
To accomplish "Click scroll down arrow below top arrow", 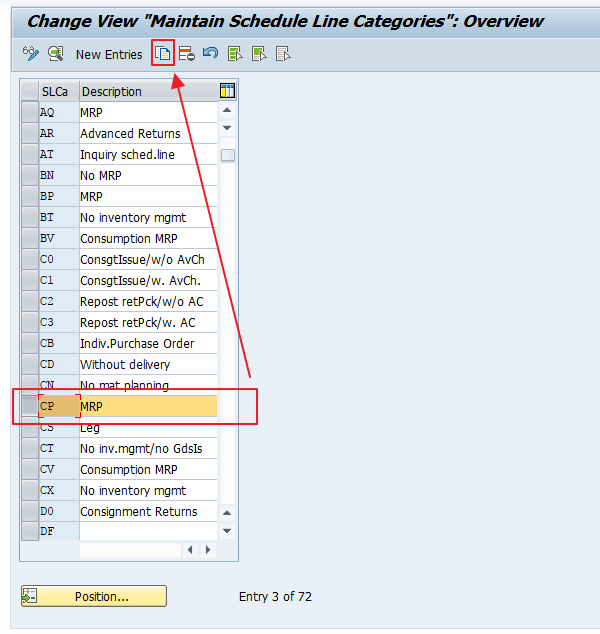I will coord(227,128).
